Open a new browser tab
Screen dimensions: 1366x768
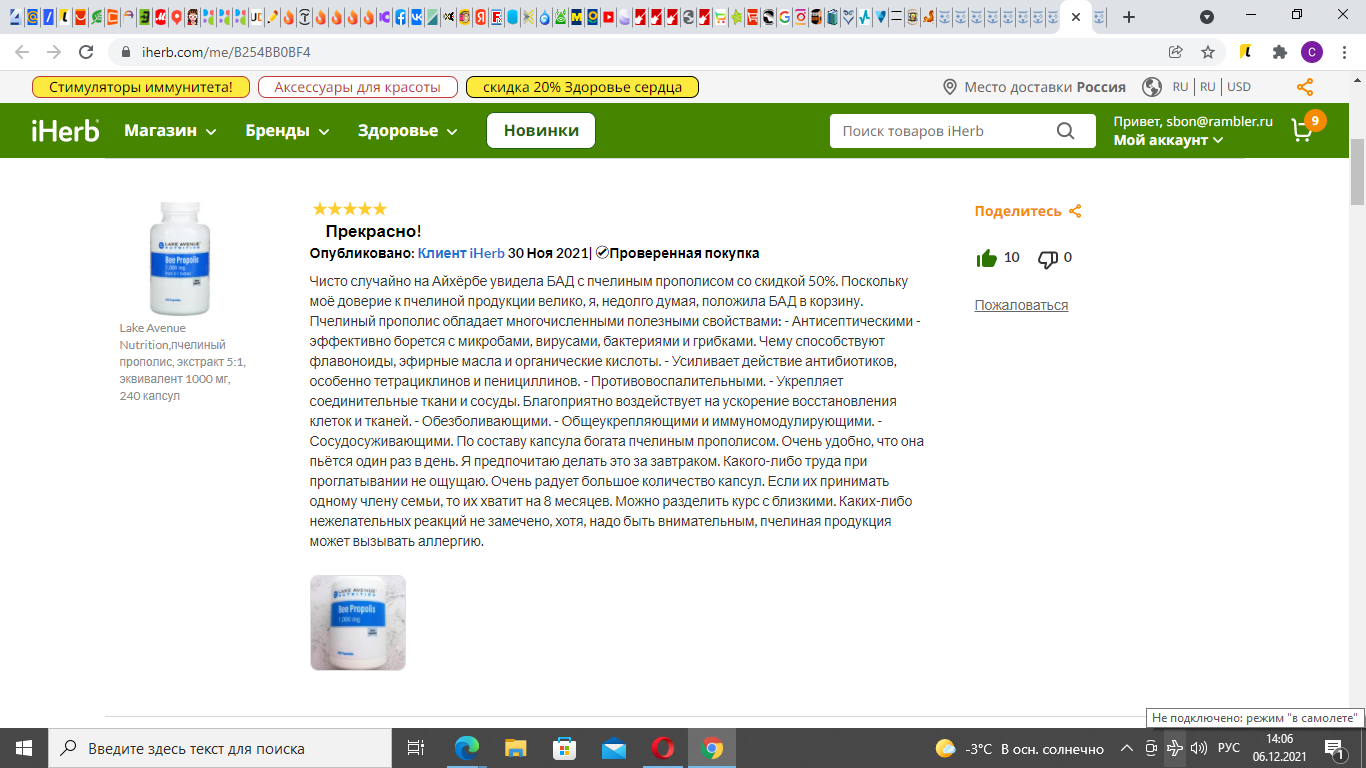point(1129,17)
